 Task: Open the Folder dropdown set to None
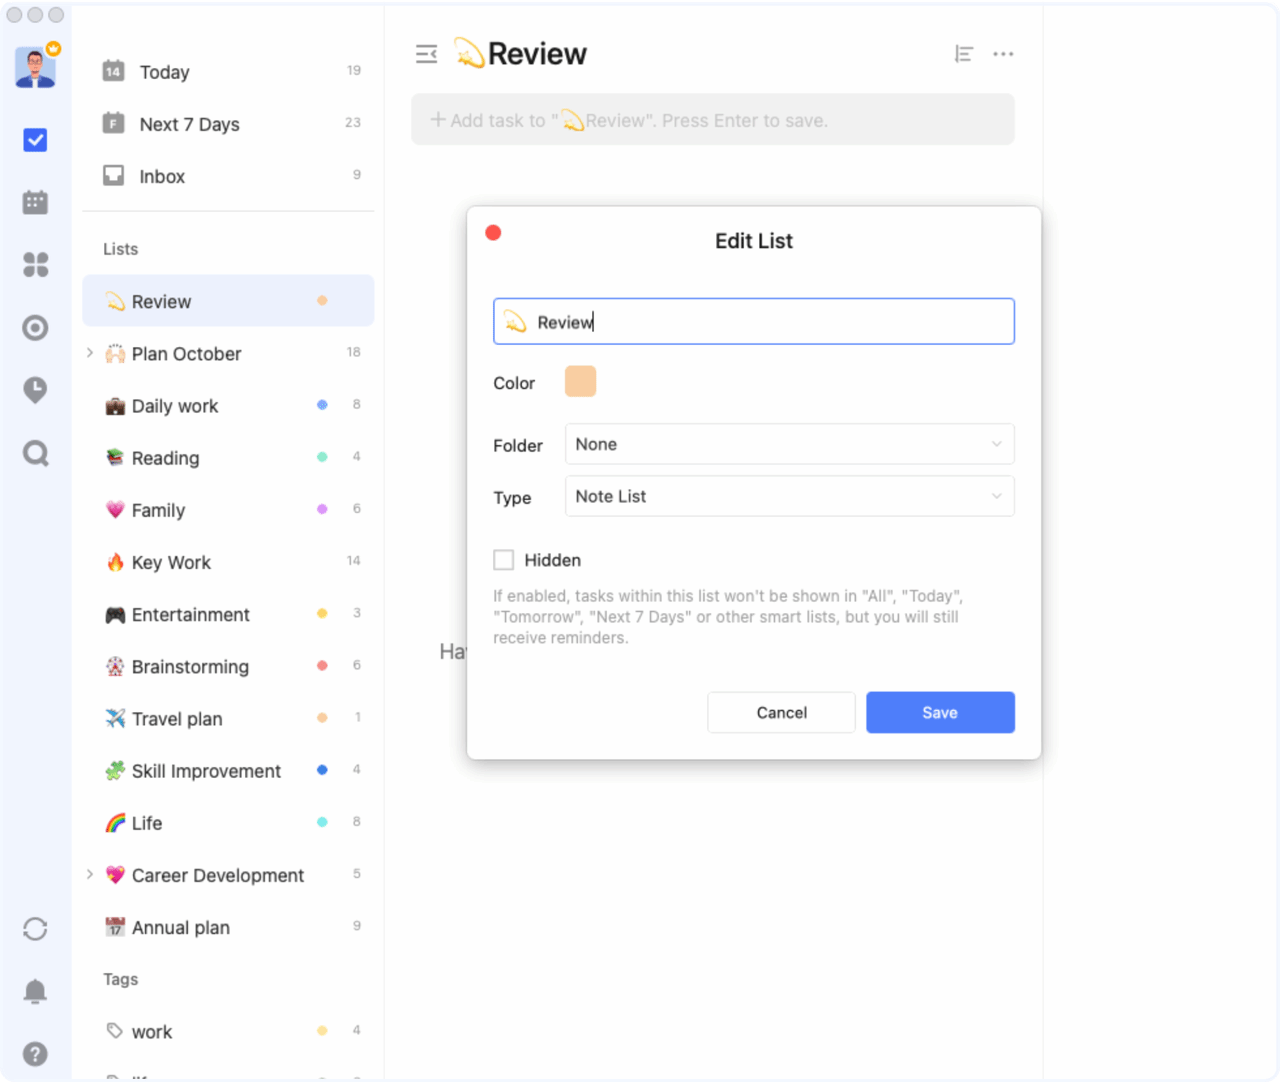point(789,444)
